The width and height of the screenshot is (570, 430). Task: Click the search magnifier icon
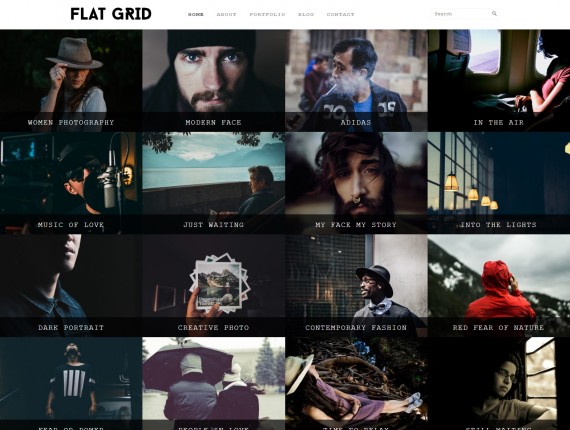tap(494, 13)
